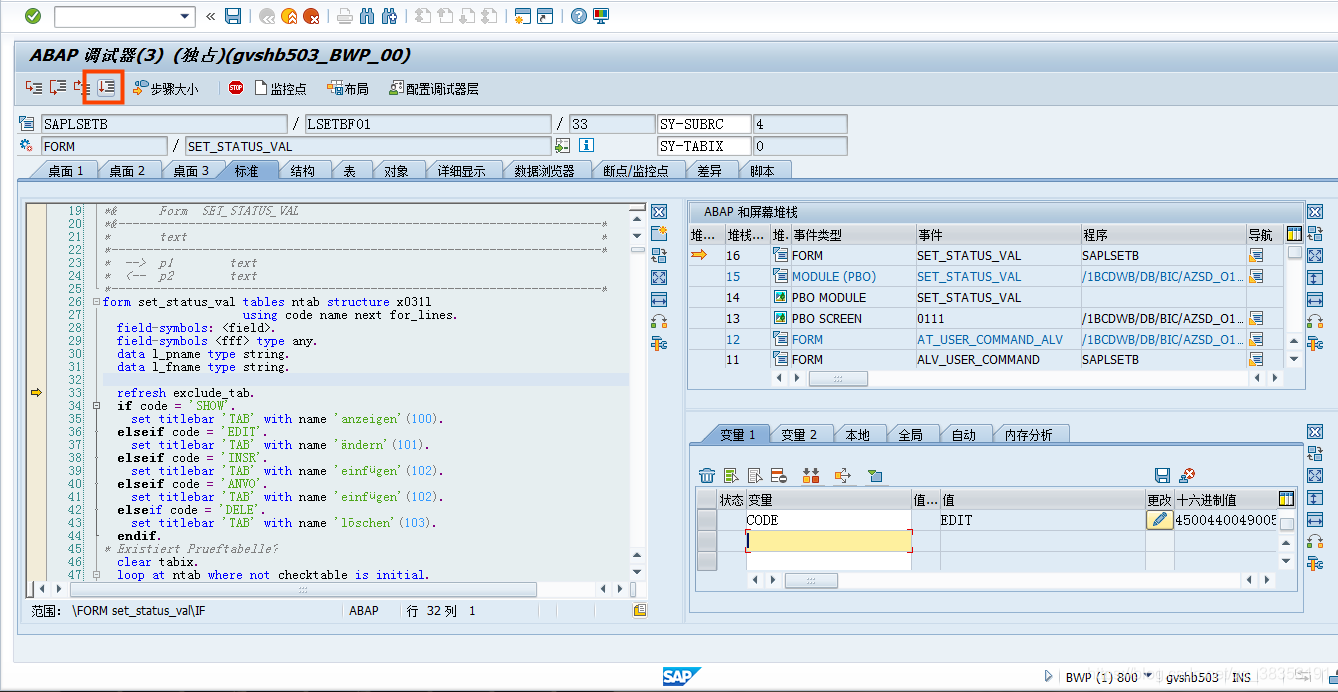Collapse the loop at ntab block

point(96,575)
